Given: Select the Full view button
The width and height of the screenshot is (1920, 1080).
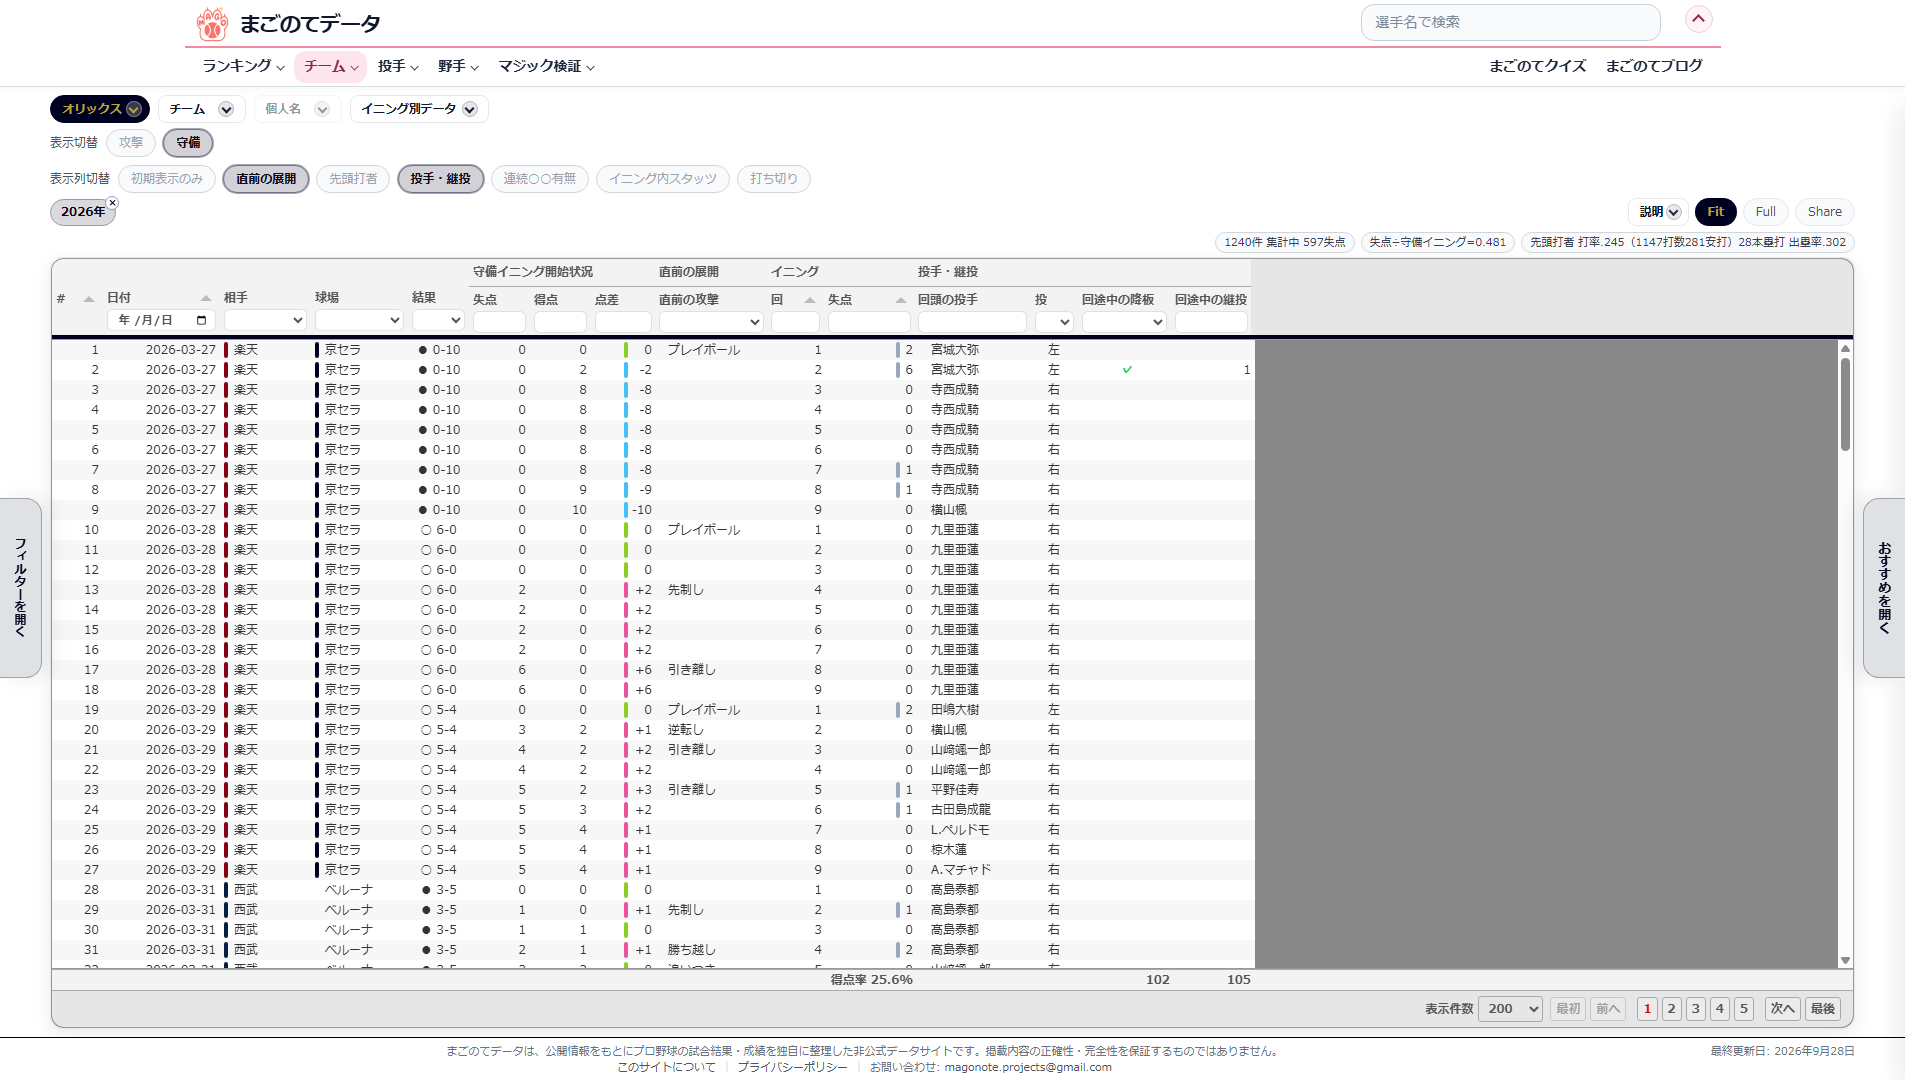Looking at the screenshot, I should [1765, 212].
